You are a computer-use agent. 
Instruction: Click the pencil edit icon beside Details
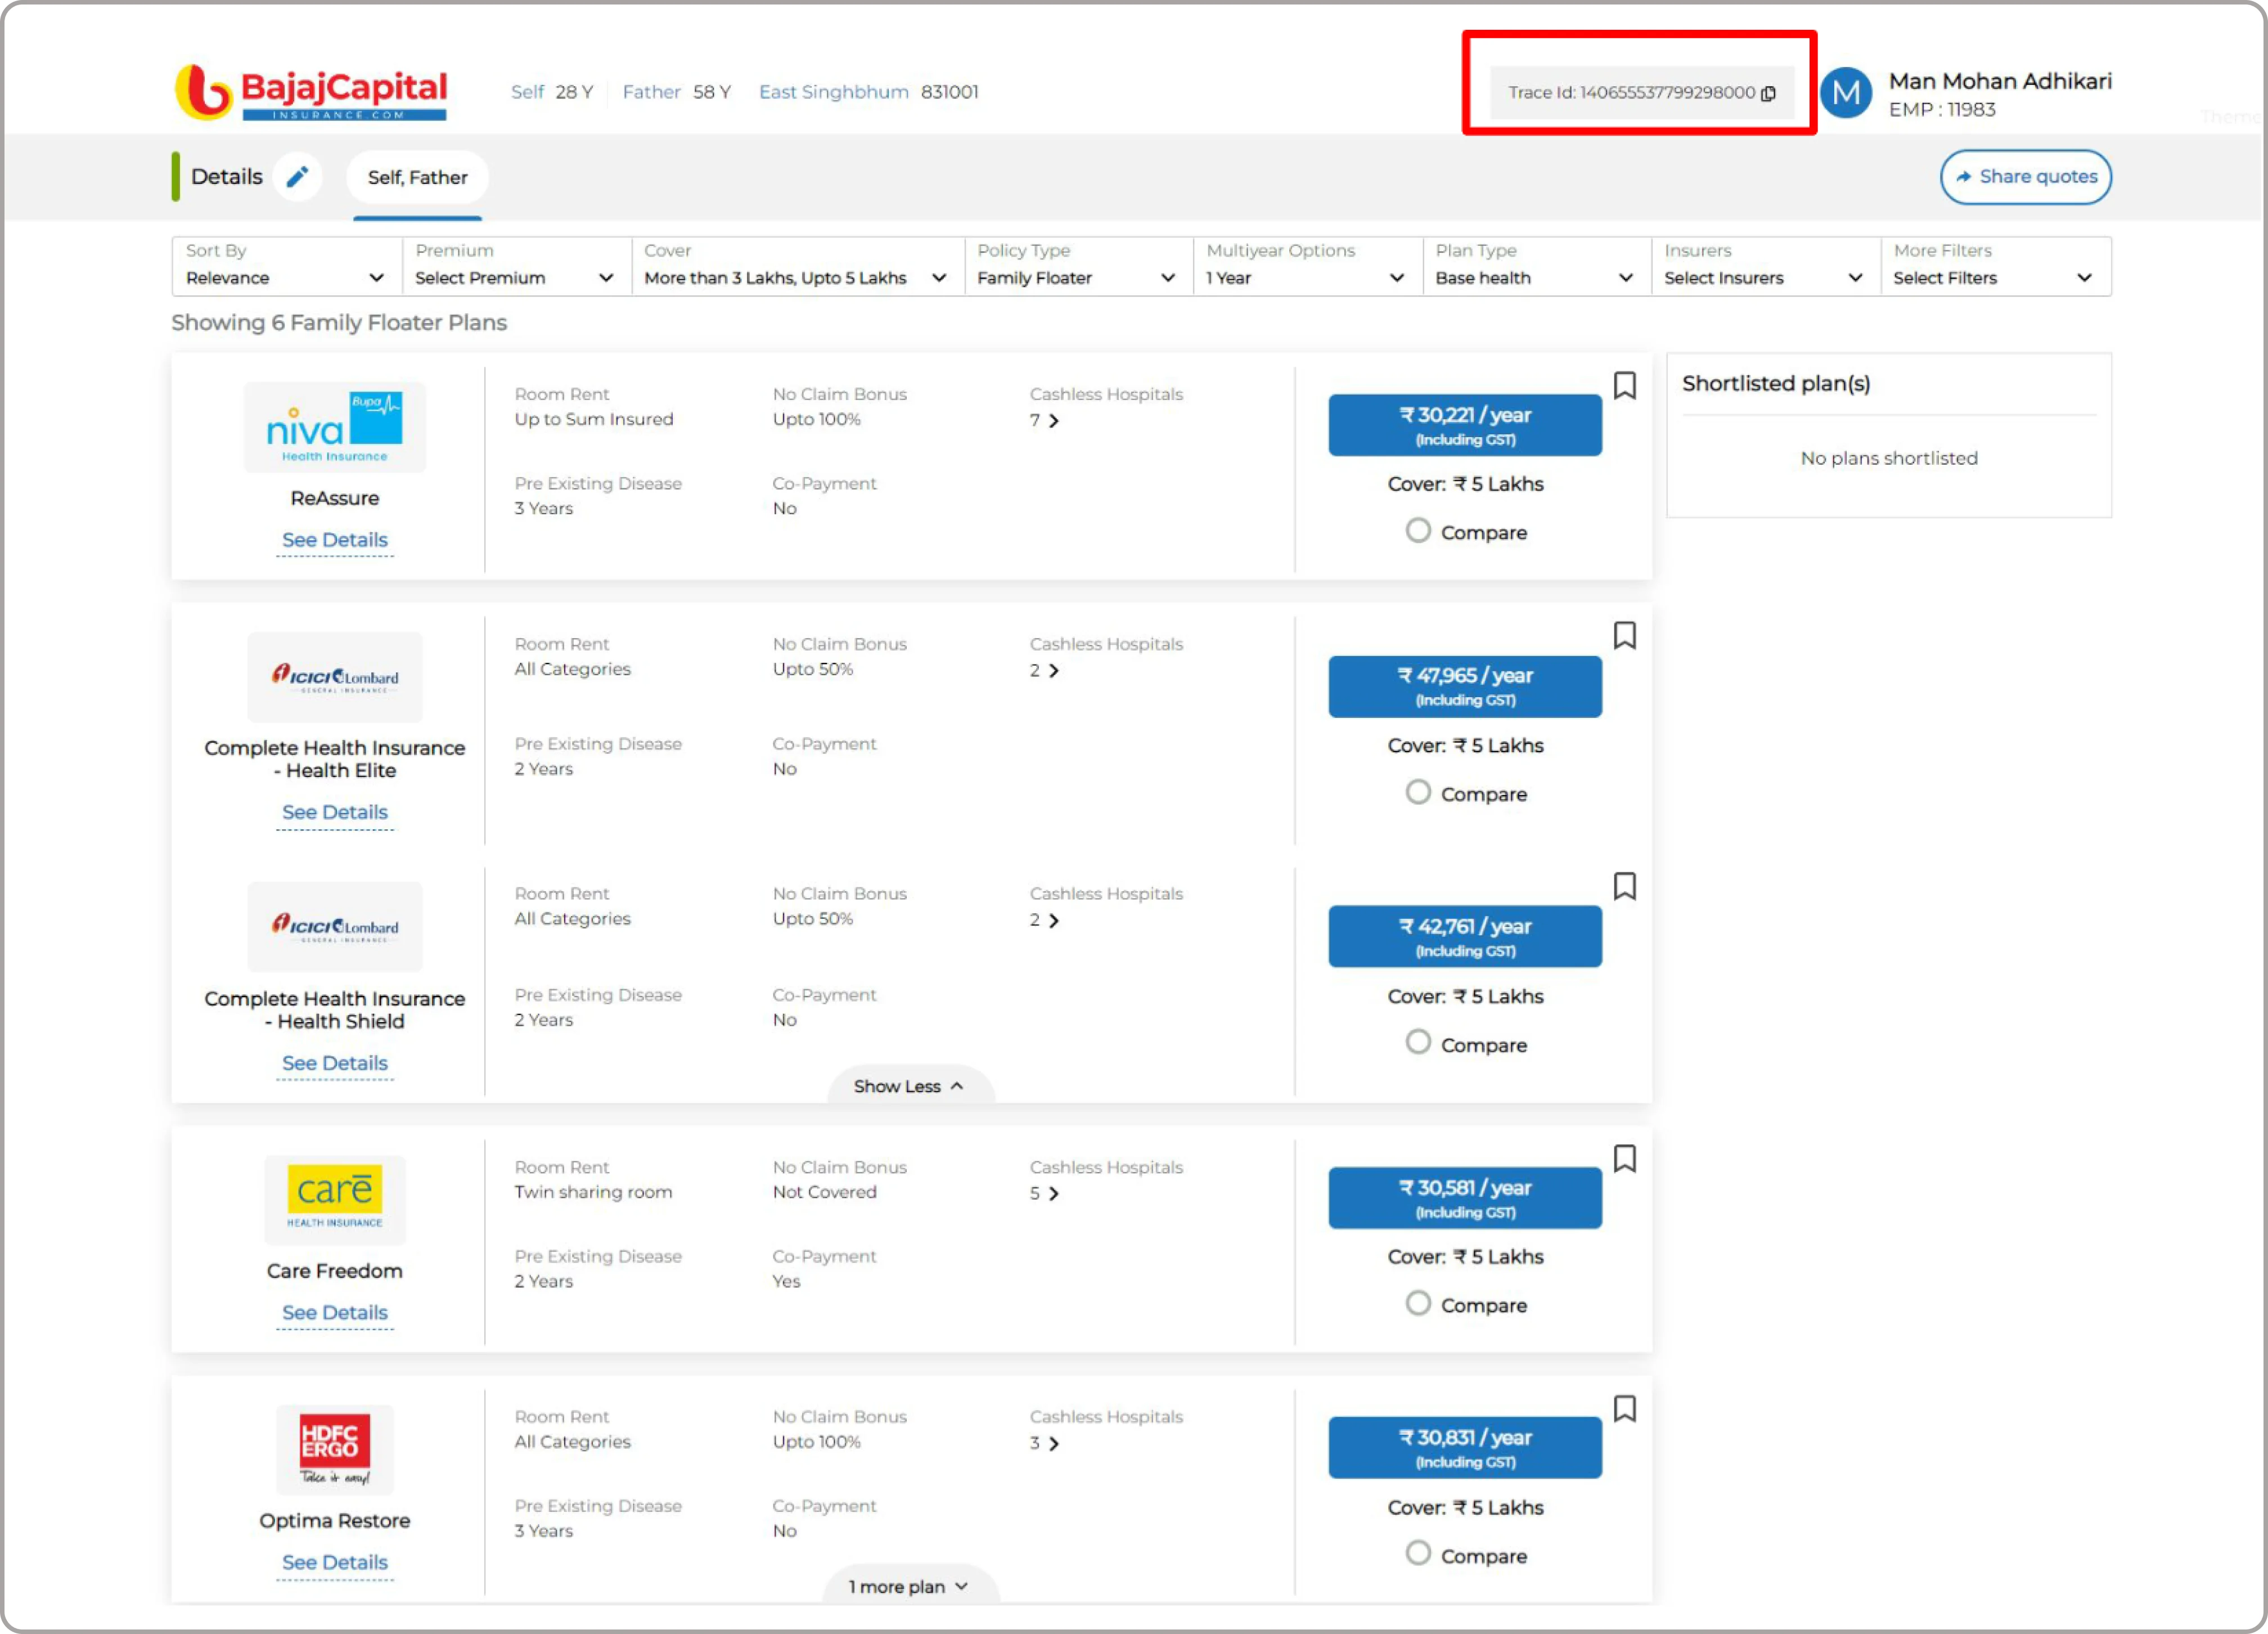point(297,177)
